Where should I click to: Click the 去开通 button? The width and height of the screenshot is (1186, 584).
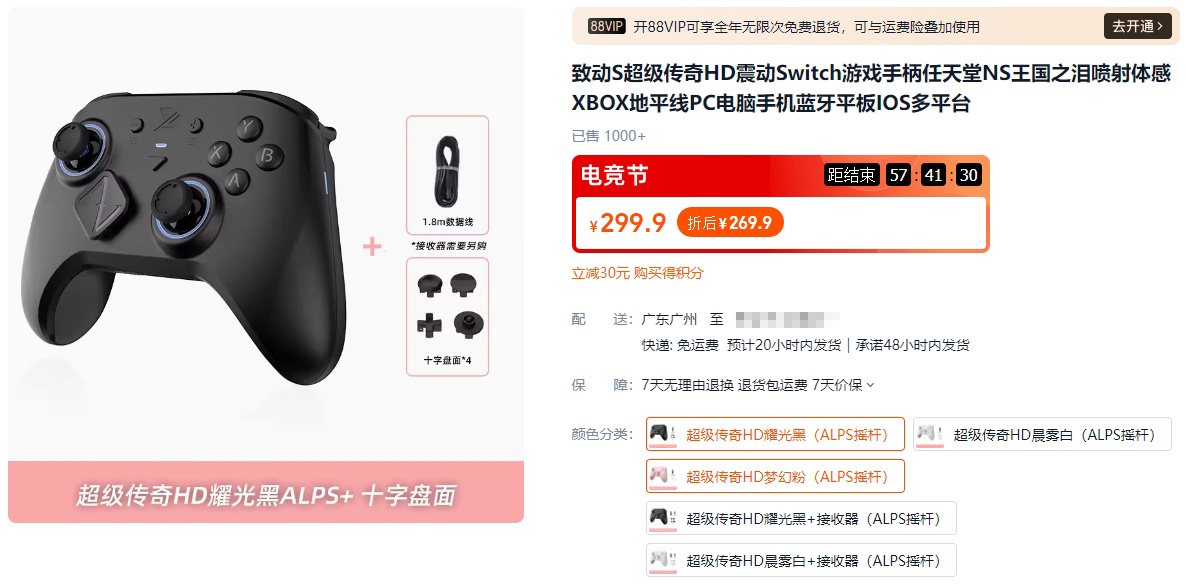click(x=1137, y=26)
